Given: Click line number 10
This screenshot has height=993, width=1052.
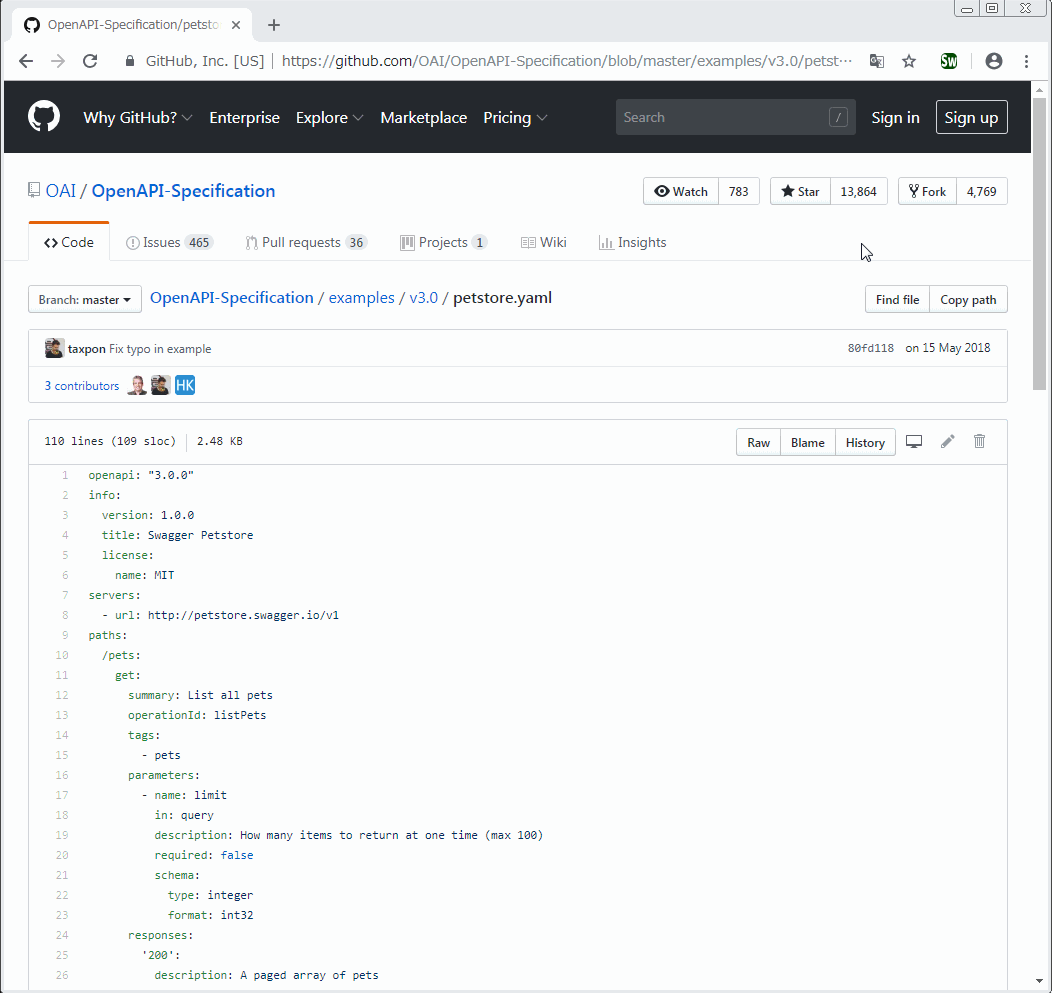Looking at the screenshot, I should tap(62, 655).
